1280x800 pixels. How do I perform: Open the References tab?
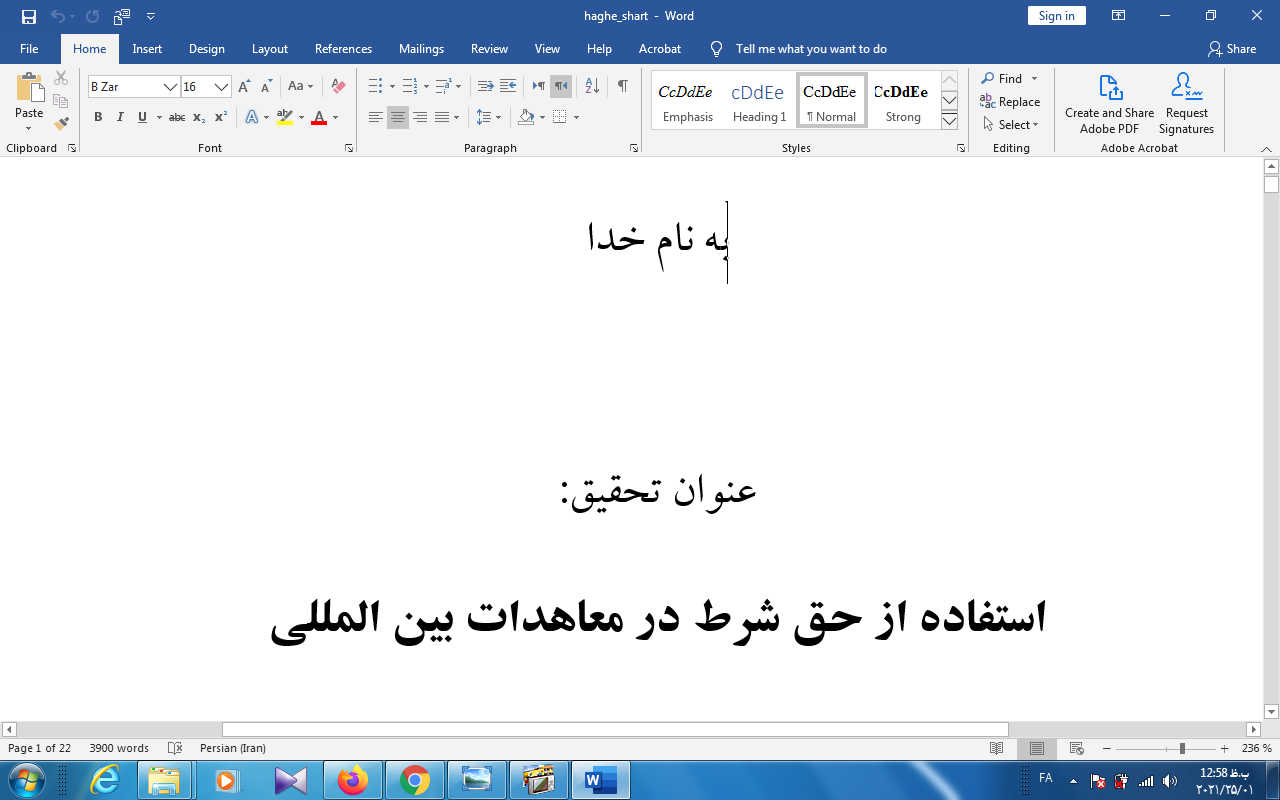tap(343, 49)
